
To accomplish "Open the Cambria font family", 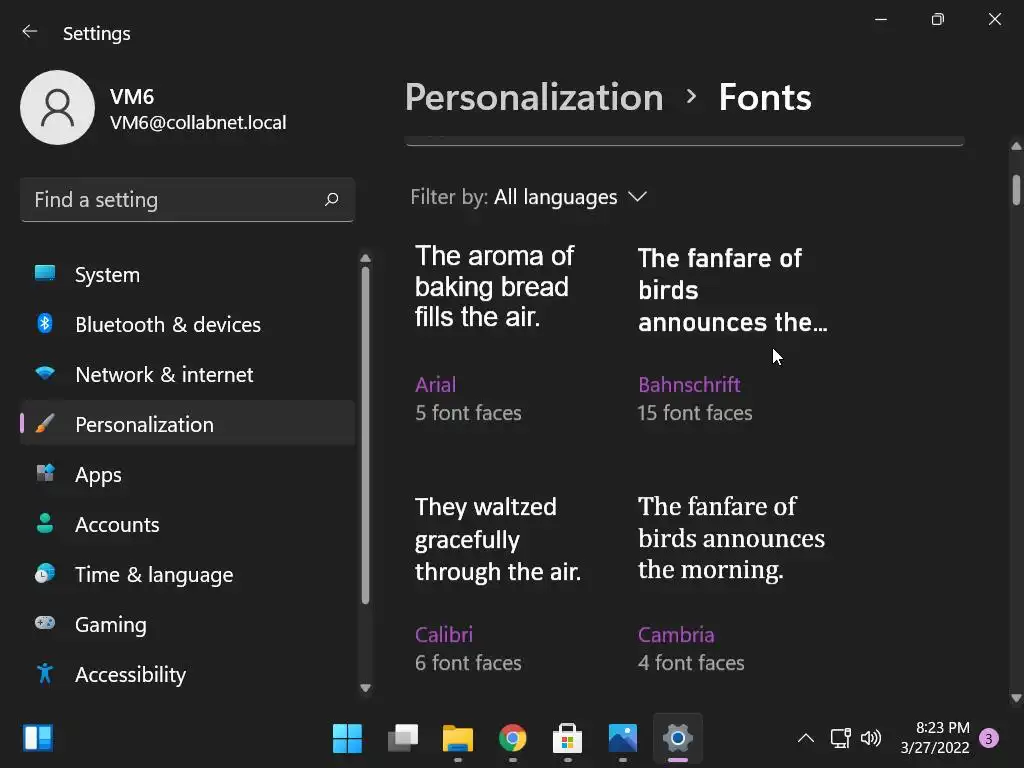I will pyautogui.click(x=676, y=634).
